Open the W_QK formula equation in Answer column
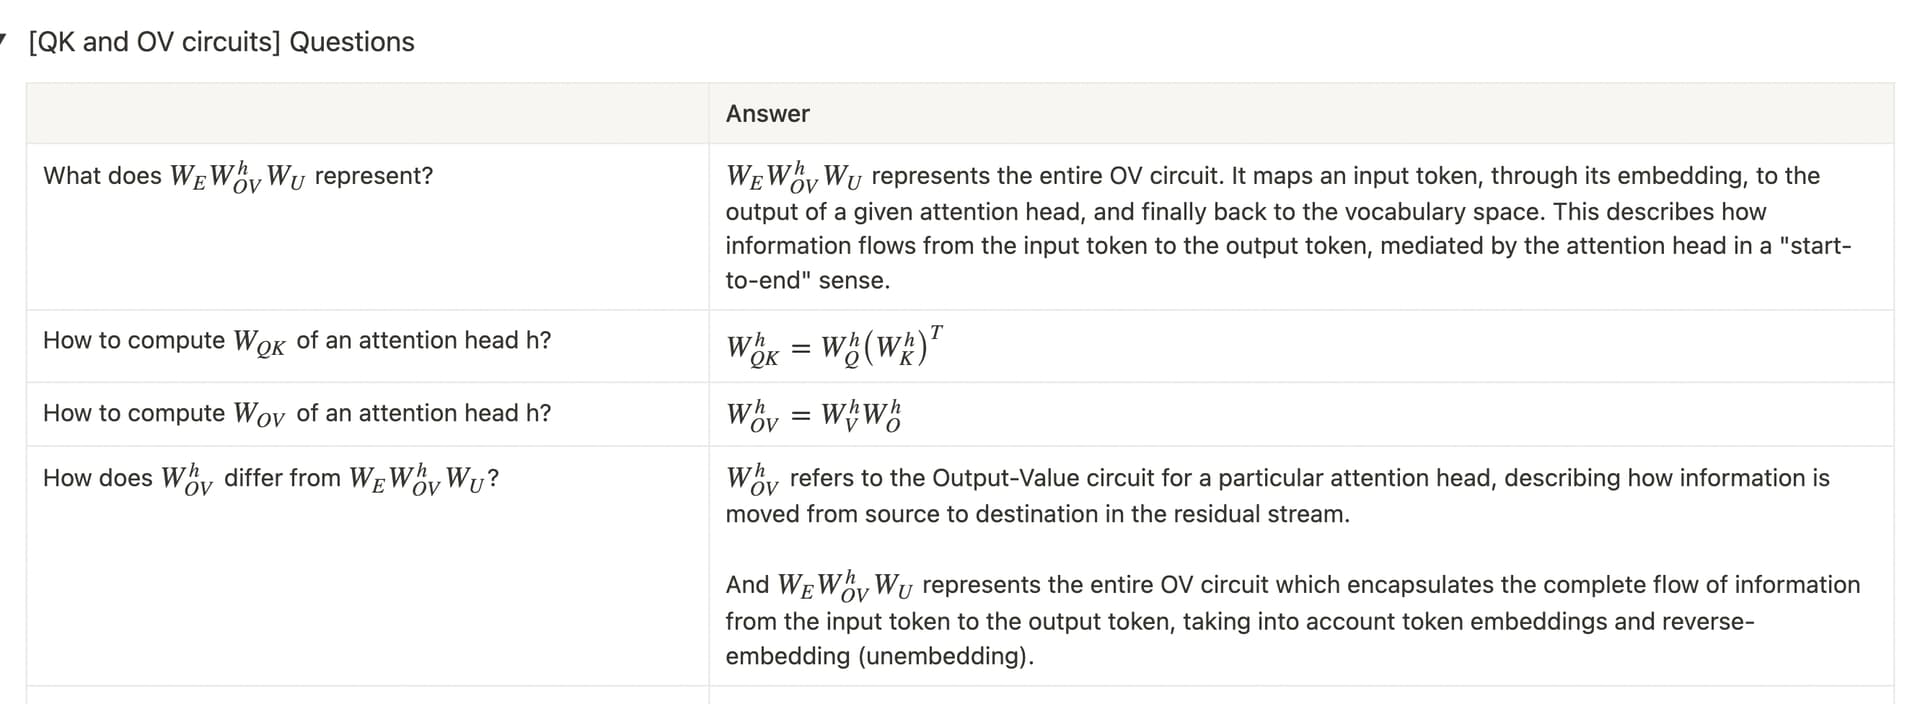Screen dimensions: 1920x704 834,347
